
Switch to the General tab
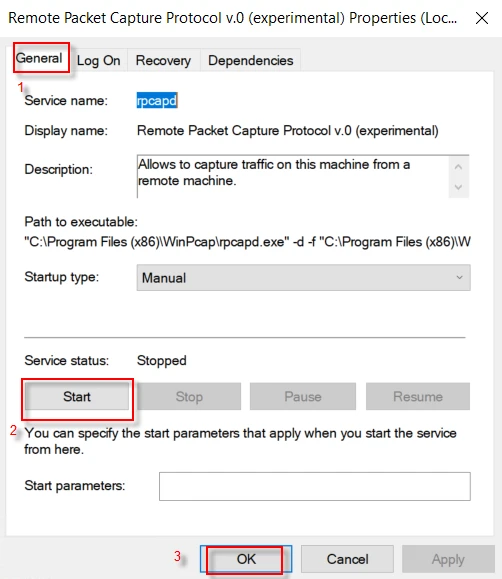click(x=39, y=58)
